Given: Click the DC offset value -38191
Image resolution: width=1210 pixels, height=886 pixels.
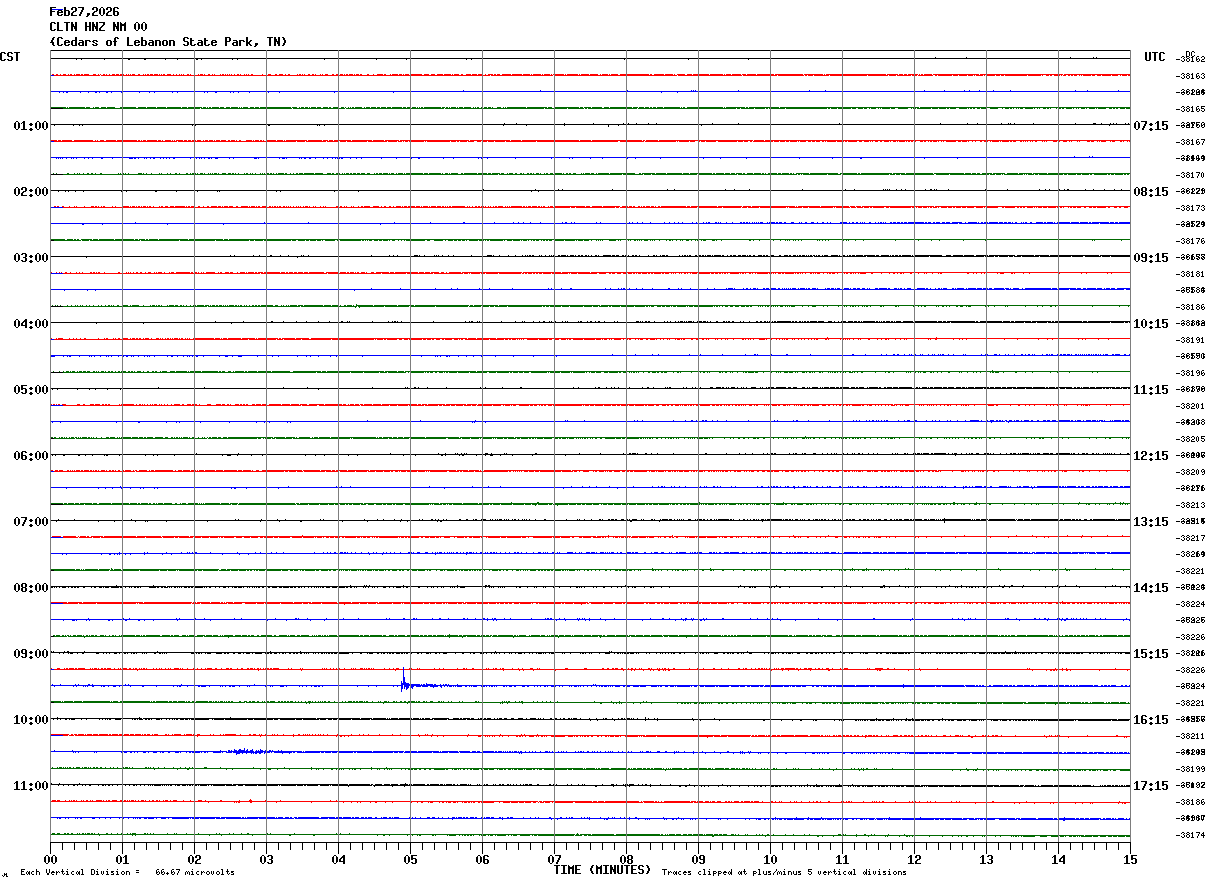Looking at the screenshot, I should pyautogui.click(x=1191, y=340).
